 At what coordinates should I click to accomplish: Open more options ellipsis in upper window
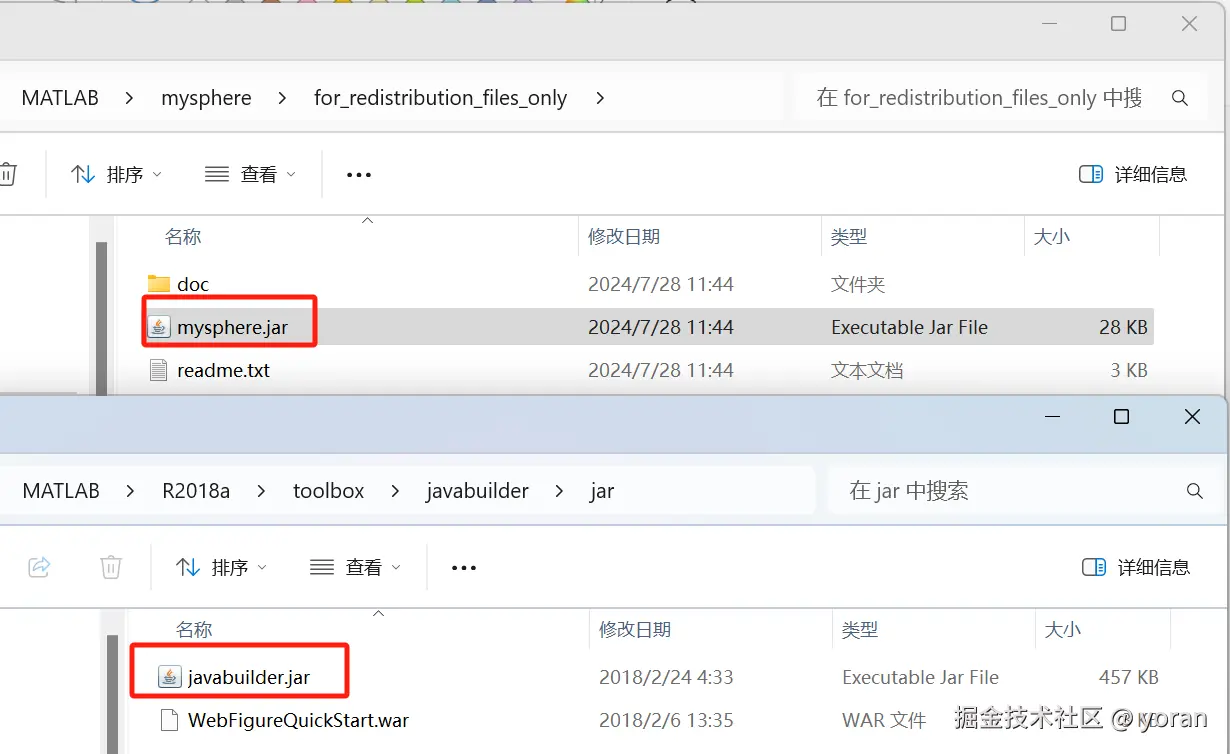click(359, 174)
